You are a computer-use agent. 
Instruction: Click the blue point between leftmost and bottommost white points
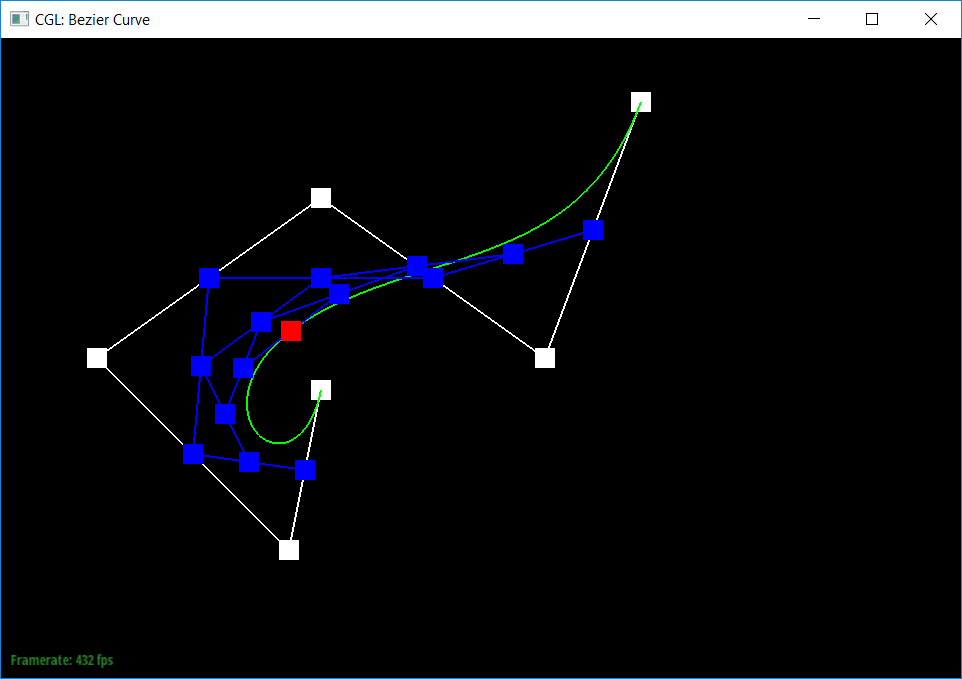193,454
